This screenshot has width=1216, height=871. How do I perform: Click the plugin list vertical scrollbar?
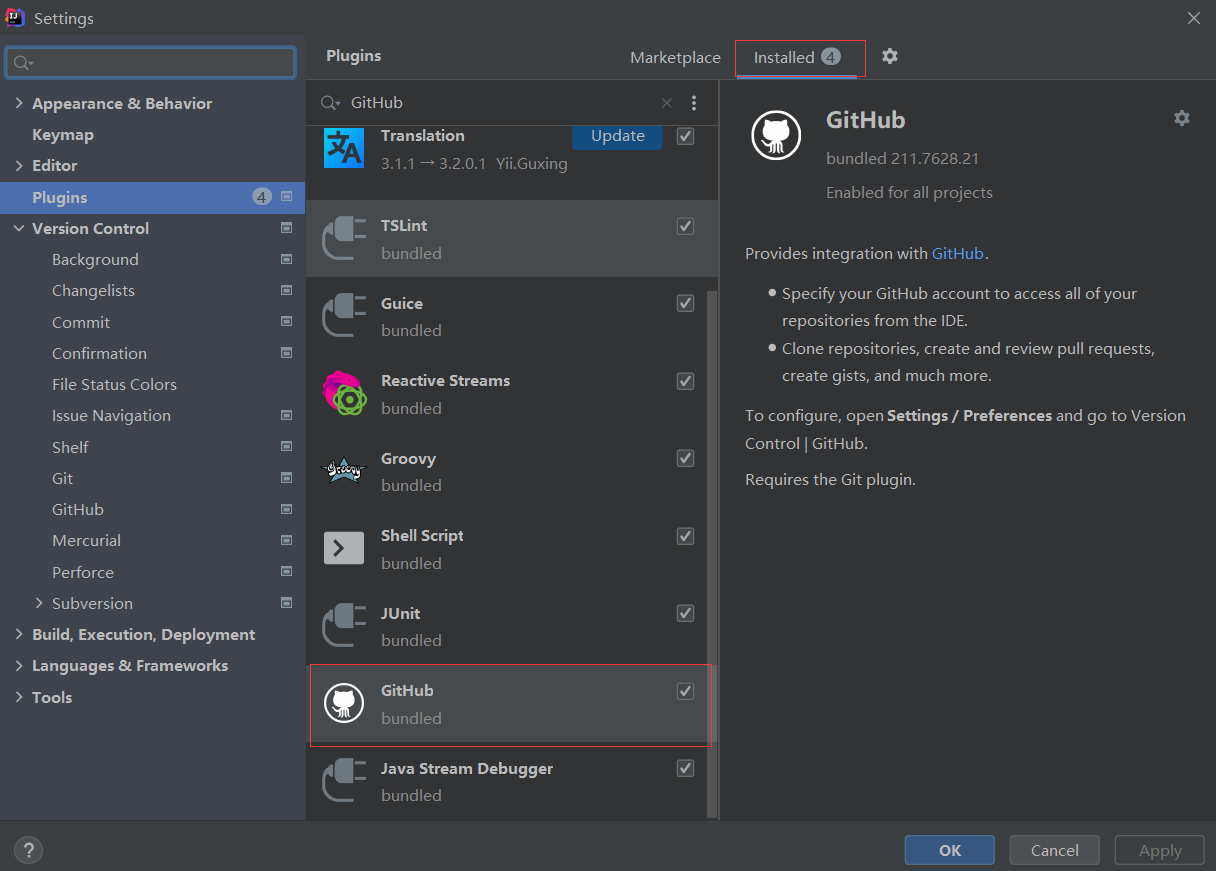click(712, 555)
